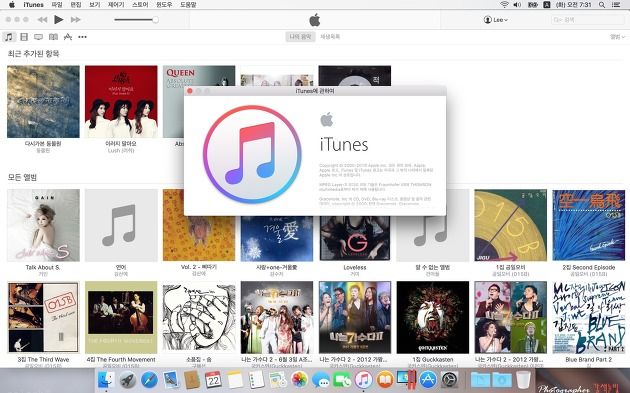Open the 보기 menu
This screenshot has height=393, width=630.
[x=94, y=5]
